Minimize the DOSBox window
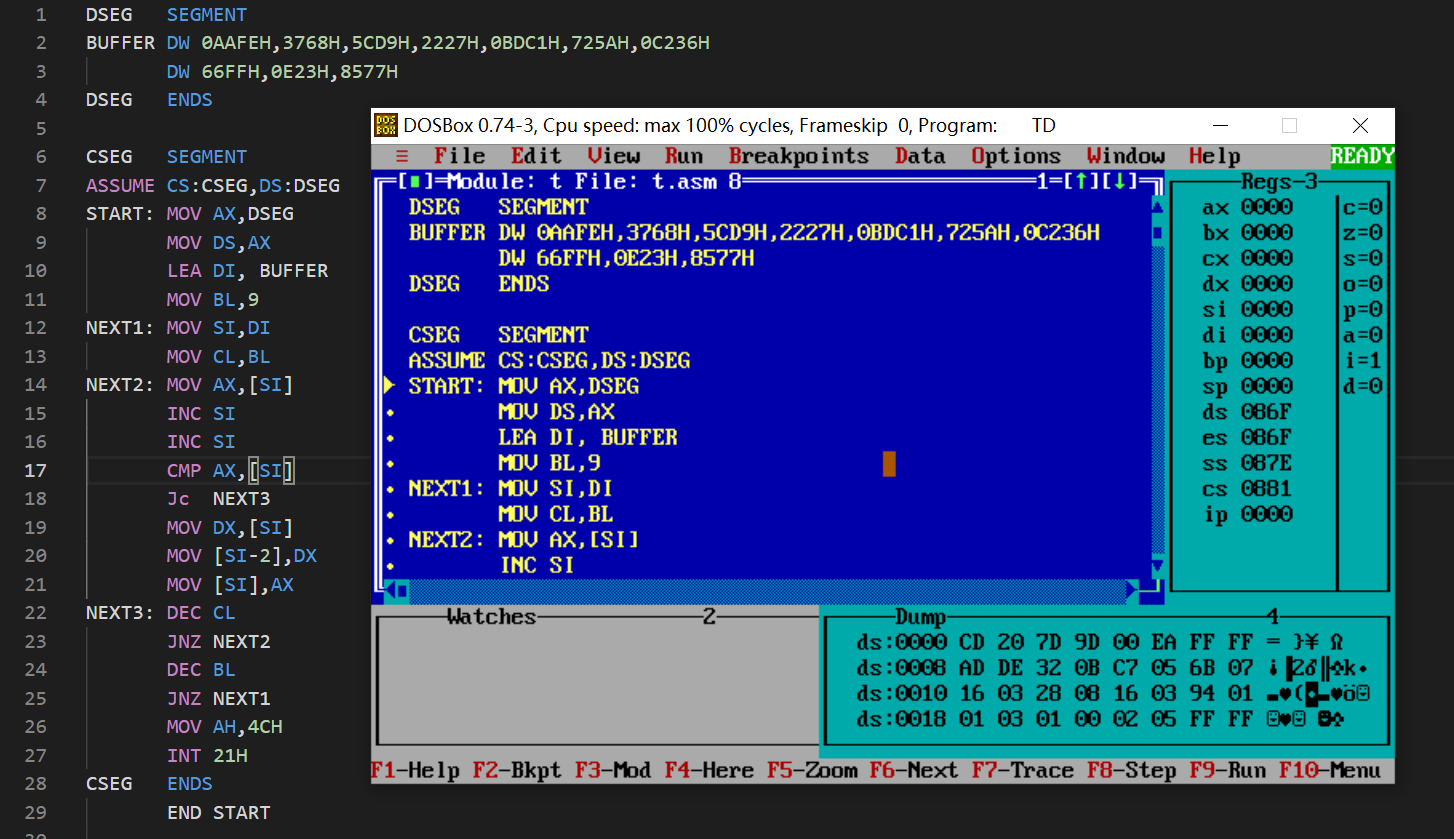The width and height of the screenshot is (1454, 839). pyautogui.click(x=1221, y=125)
